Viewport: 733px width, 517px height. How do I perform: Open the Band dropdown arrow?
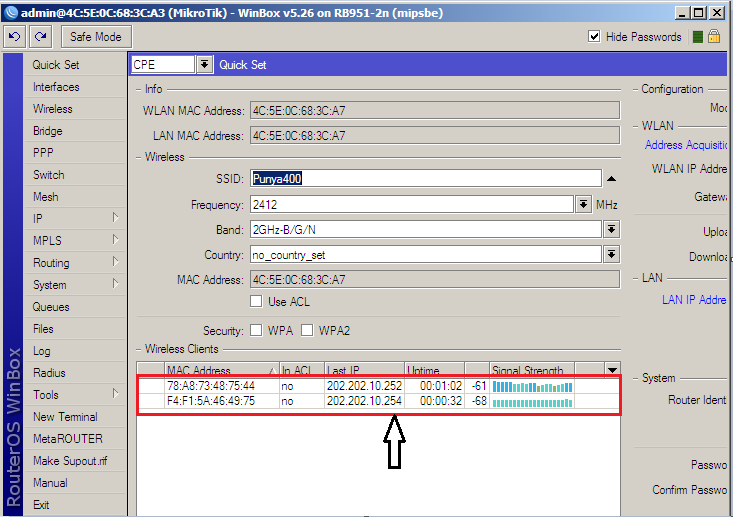pyautogui.click(x=611, y=230)
